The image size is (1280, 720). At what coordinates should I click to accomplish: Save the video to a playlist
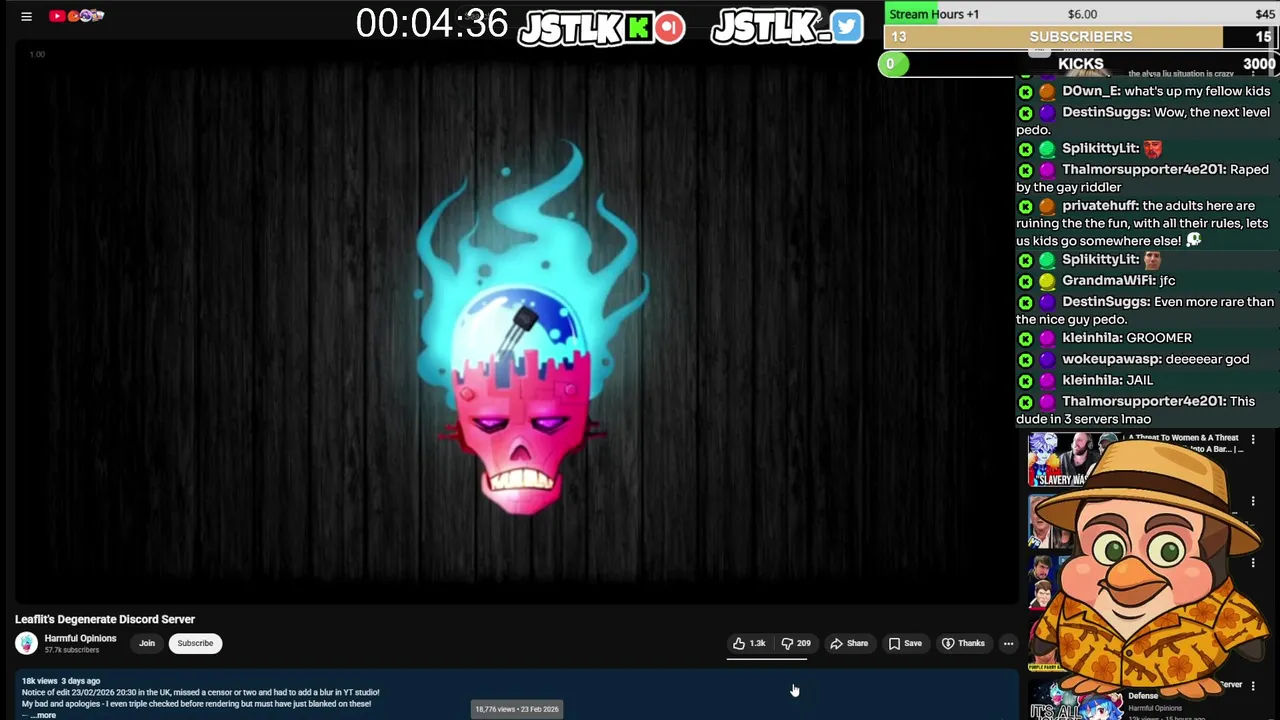point(906,643)
